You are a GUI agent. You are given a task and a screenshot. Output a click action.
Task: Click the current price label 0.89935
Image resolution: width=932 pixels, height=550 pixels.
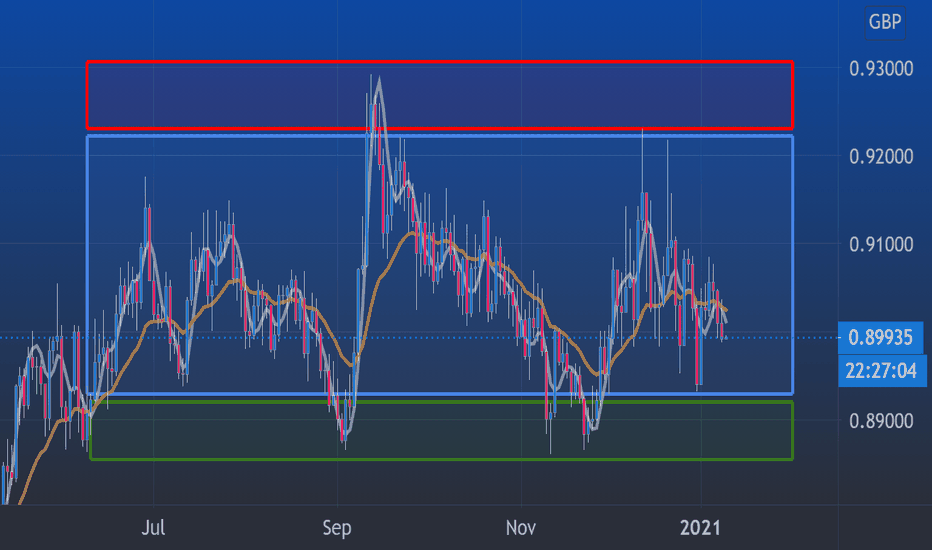point(880,337)
